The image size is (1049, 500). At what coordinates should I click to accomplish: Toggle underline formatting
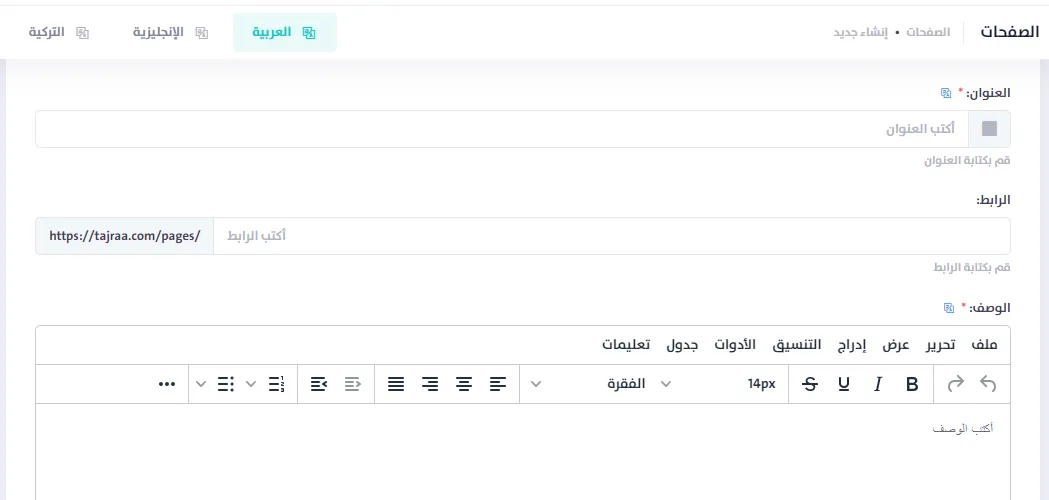click(x=844, y=384)
